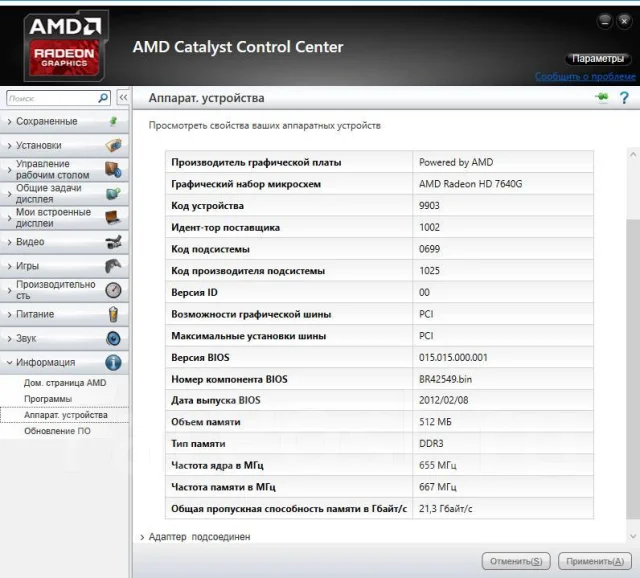Click the Производительность gauge icon

(x=113, y=290)
